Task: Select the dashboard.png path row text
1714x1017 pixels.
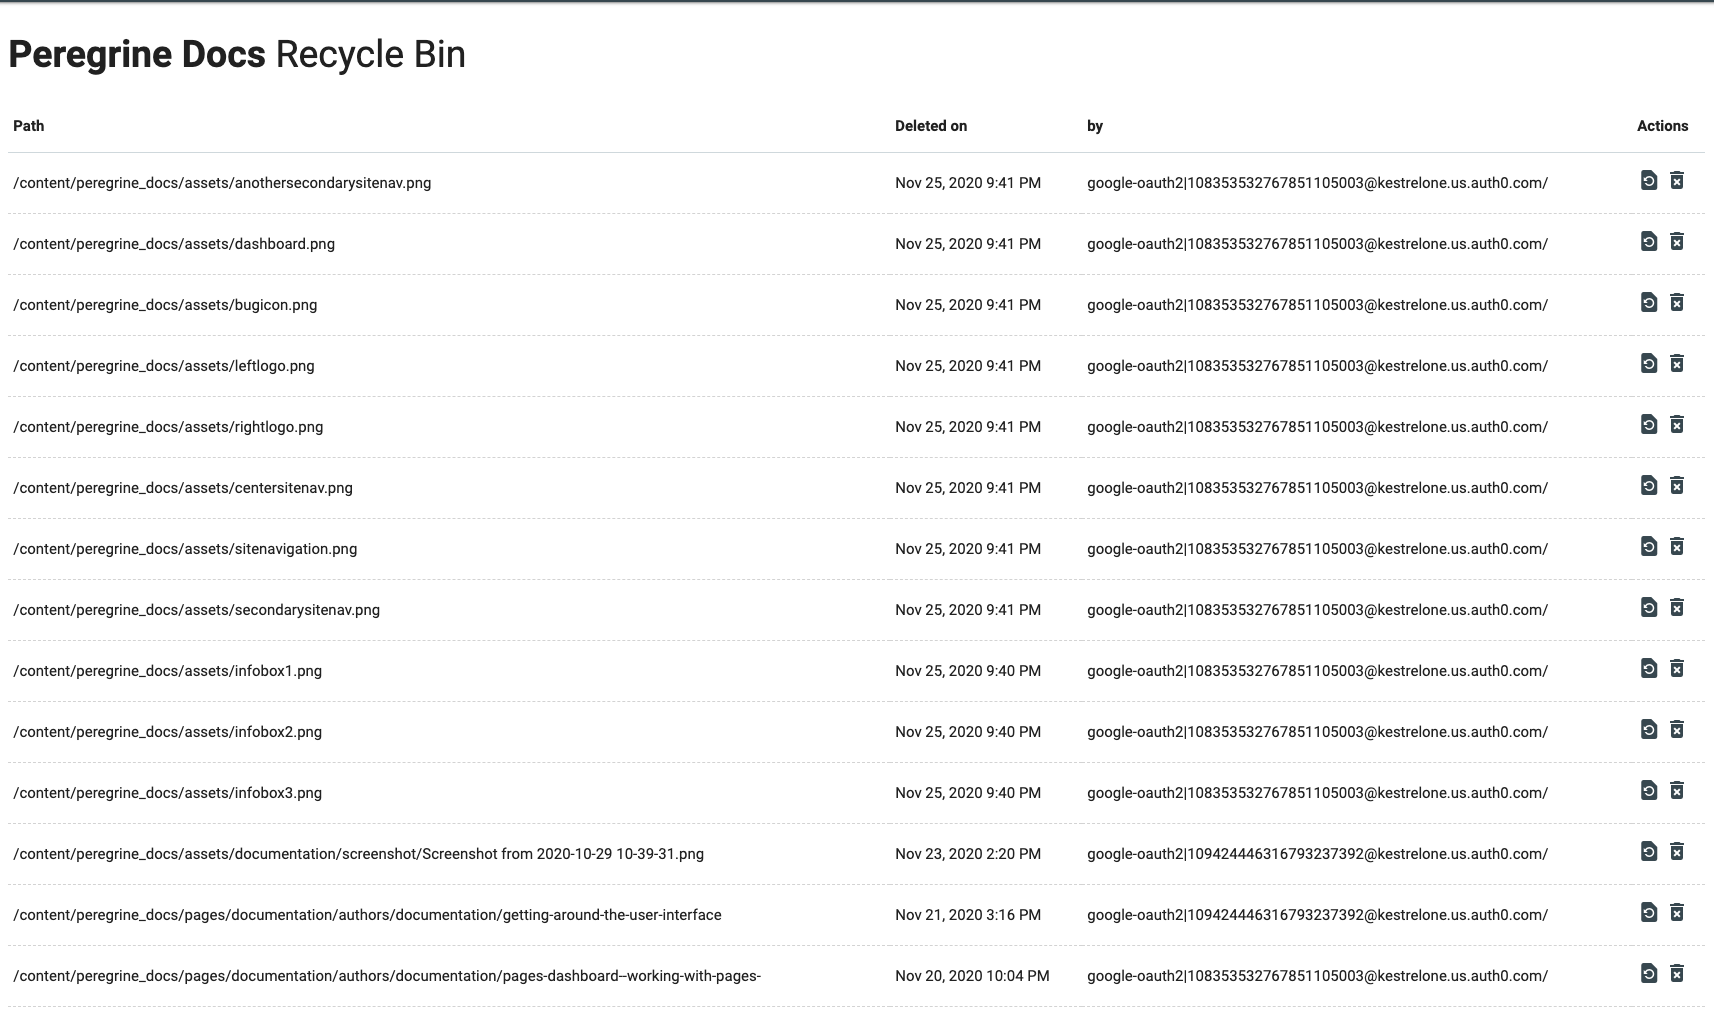Action: pyautogui.click(x=174, y=244)
